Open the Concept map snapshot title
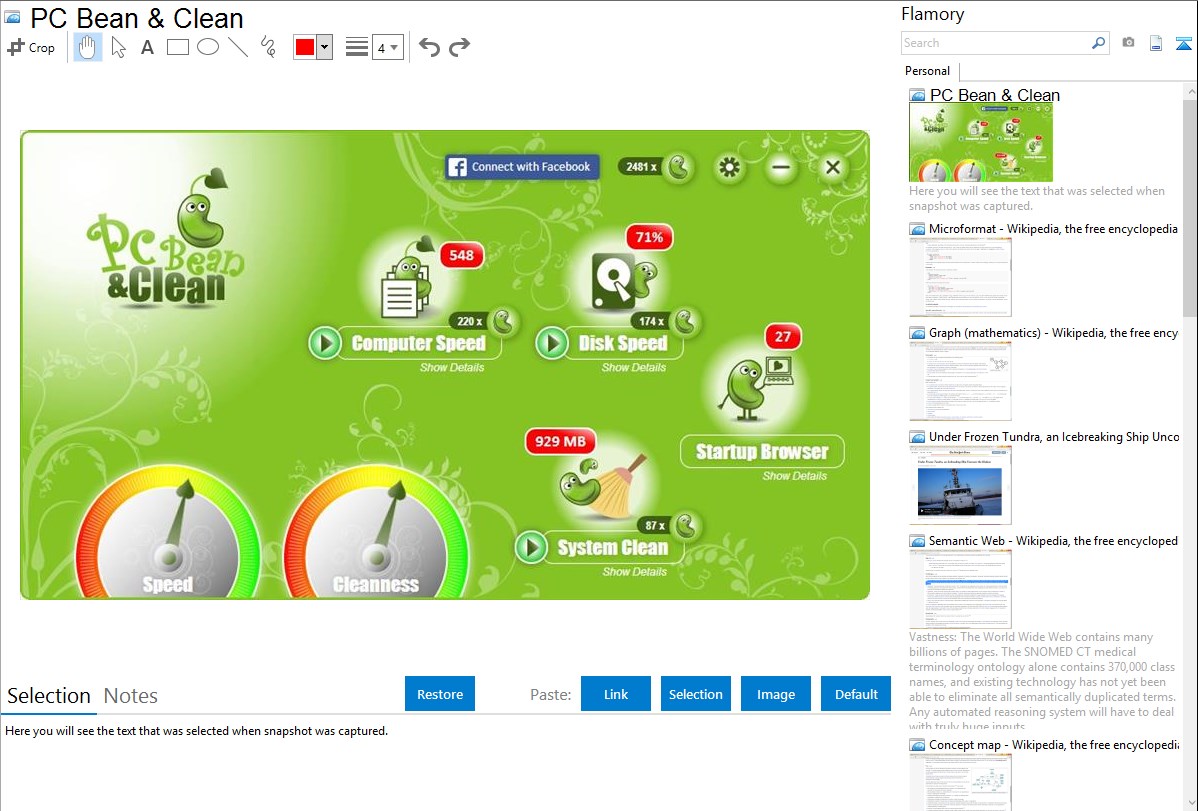Viewport: 1198px width, 811px height. click(1053, 744)
